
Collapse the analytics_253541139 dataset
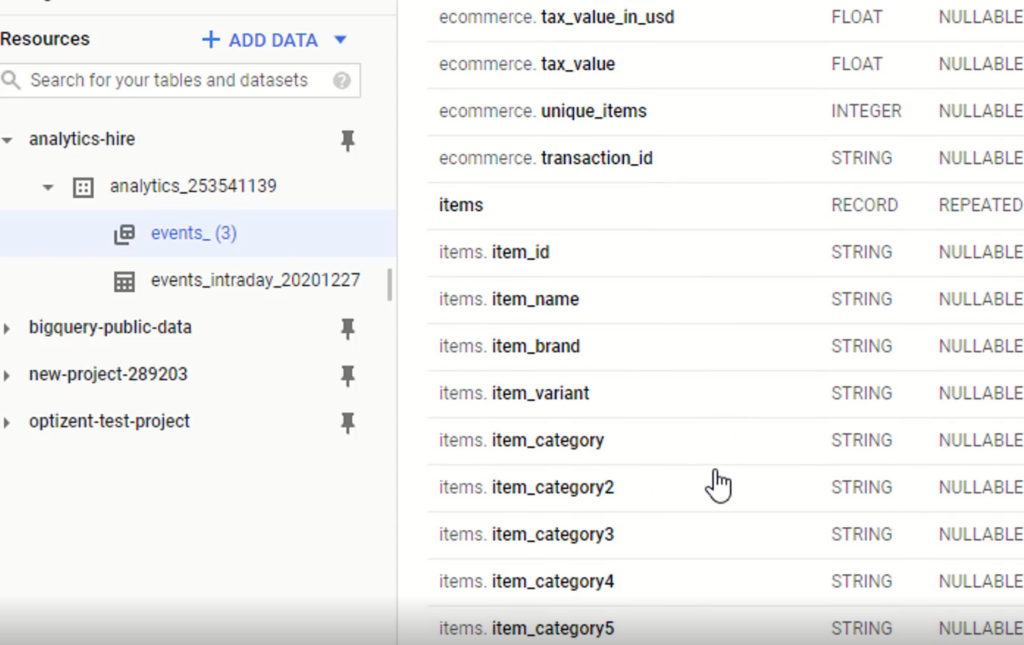tap(47, 187)
